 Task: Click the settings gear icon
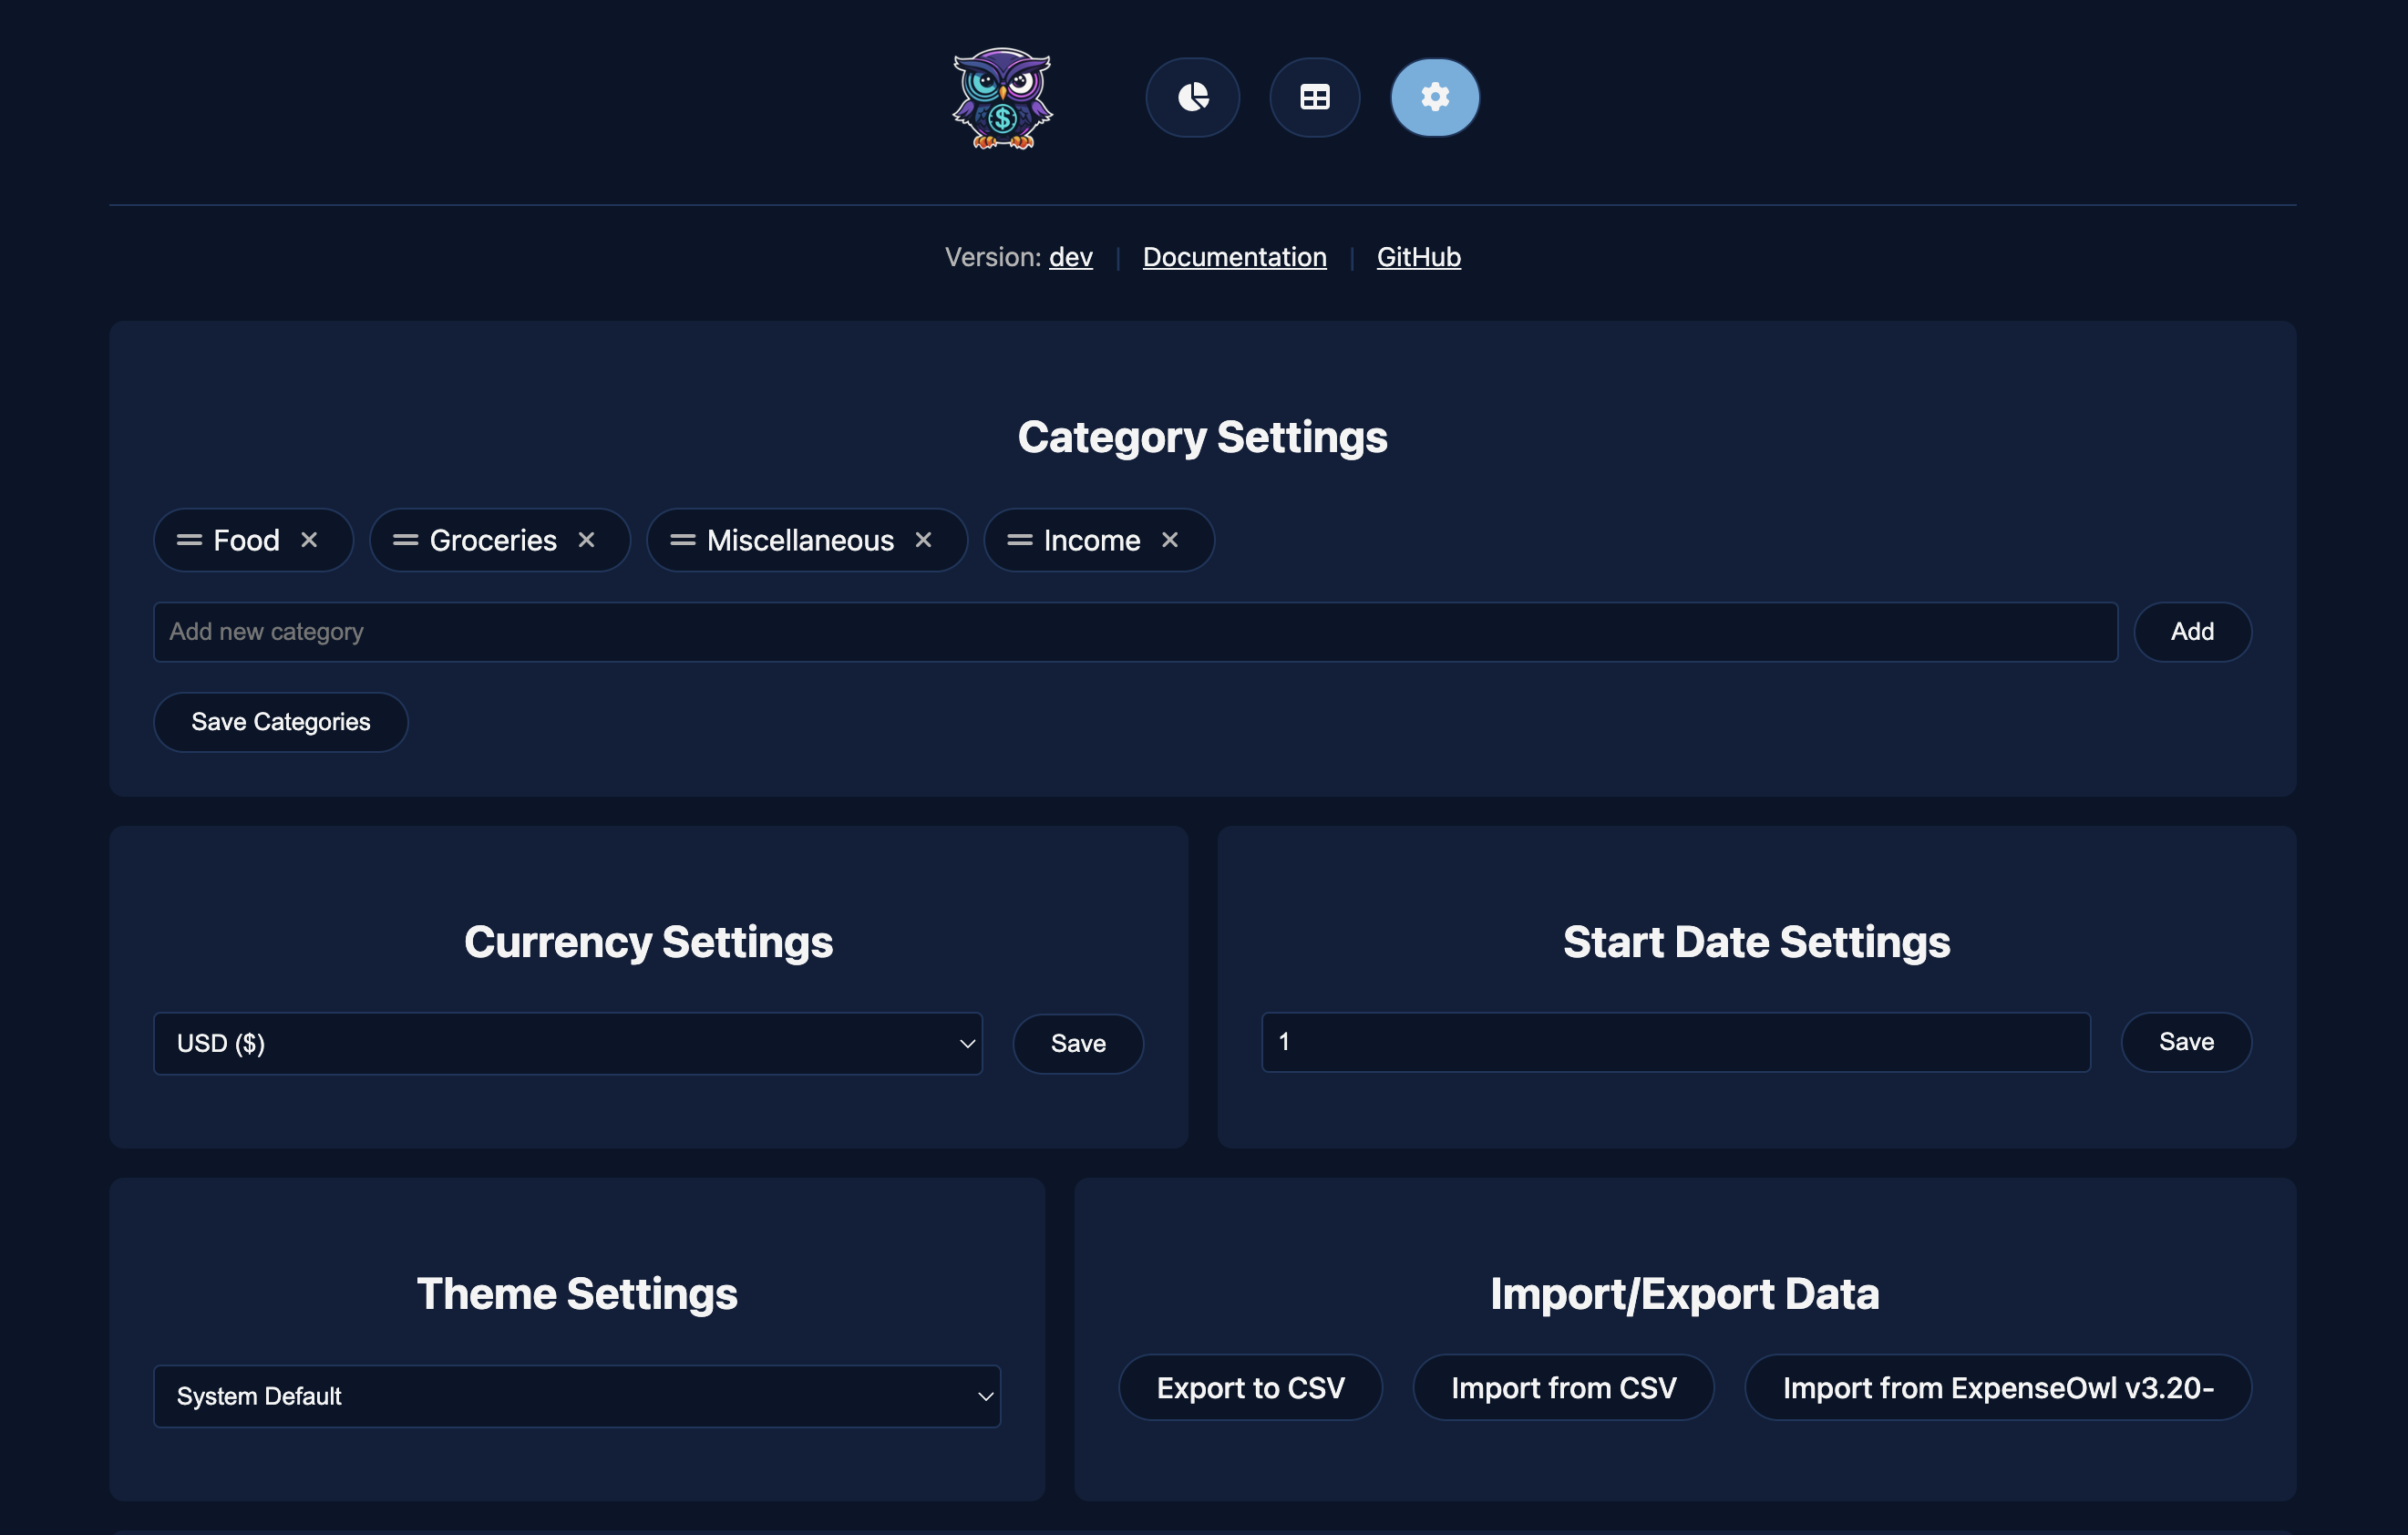(x=1434, y=97)
